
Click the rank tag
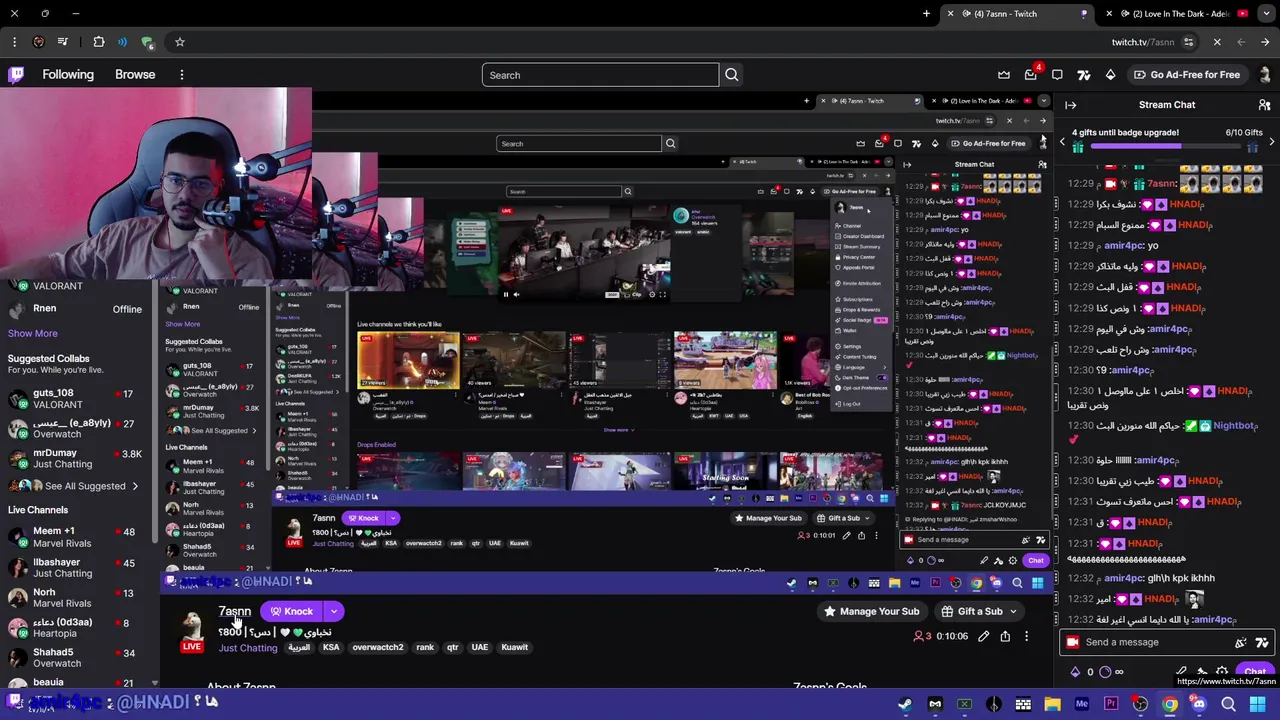tap(425, 648)
